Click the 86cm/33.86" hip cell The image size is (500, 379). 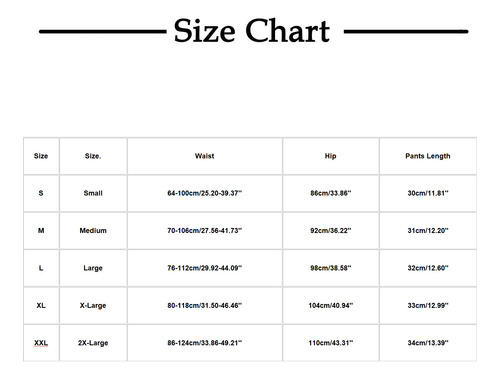[x=331, y=193]
